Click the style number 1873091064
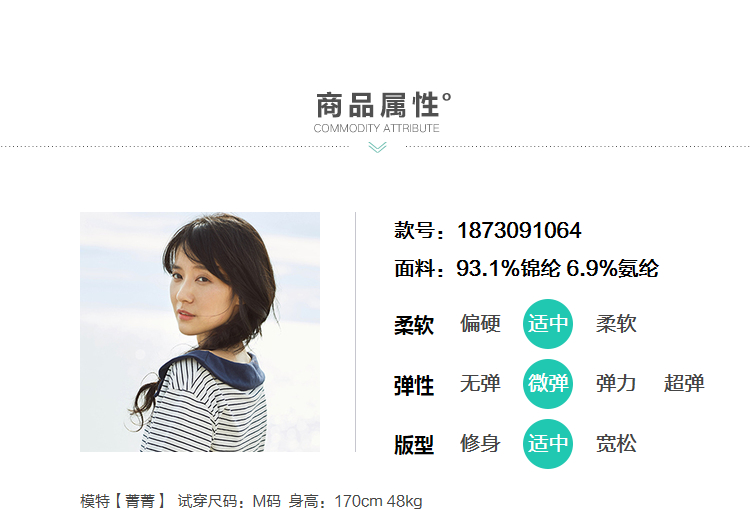750x510 pixels. point(519,231)
